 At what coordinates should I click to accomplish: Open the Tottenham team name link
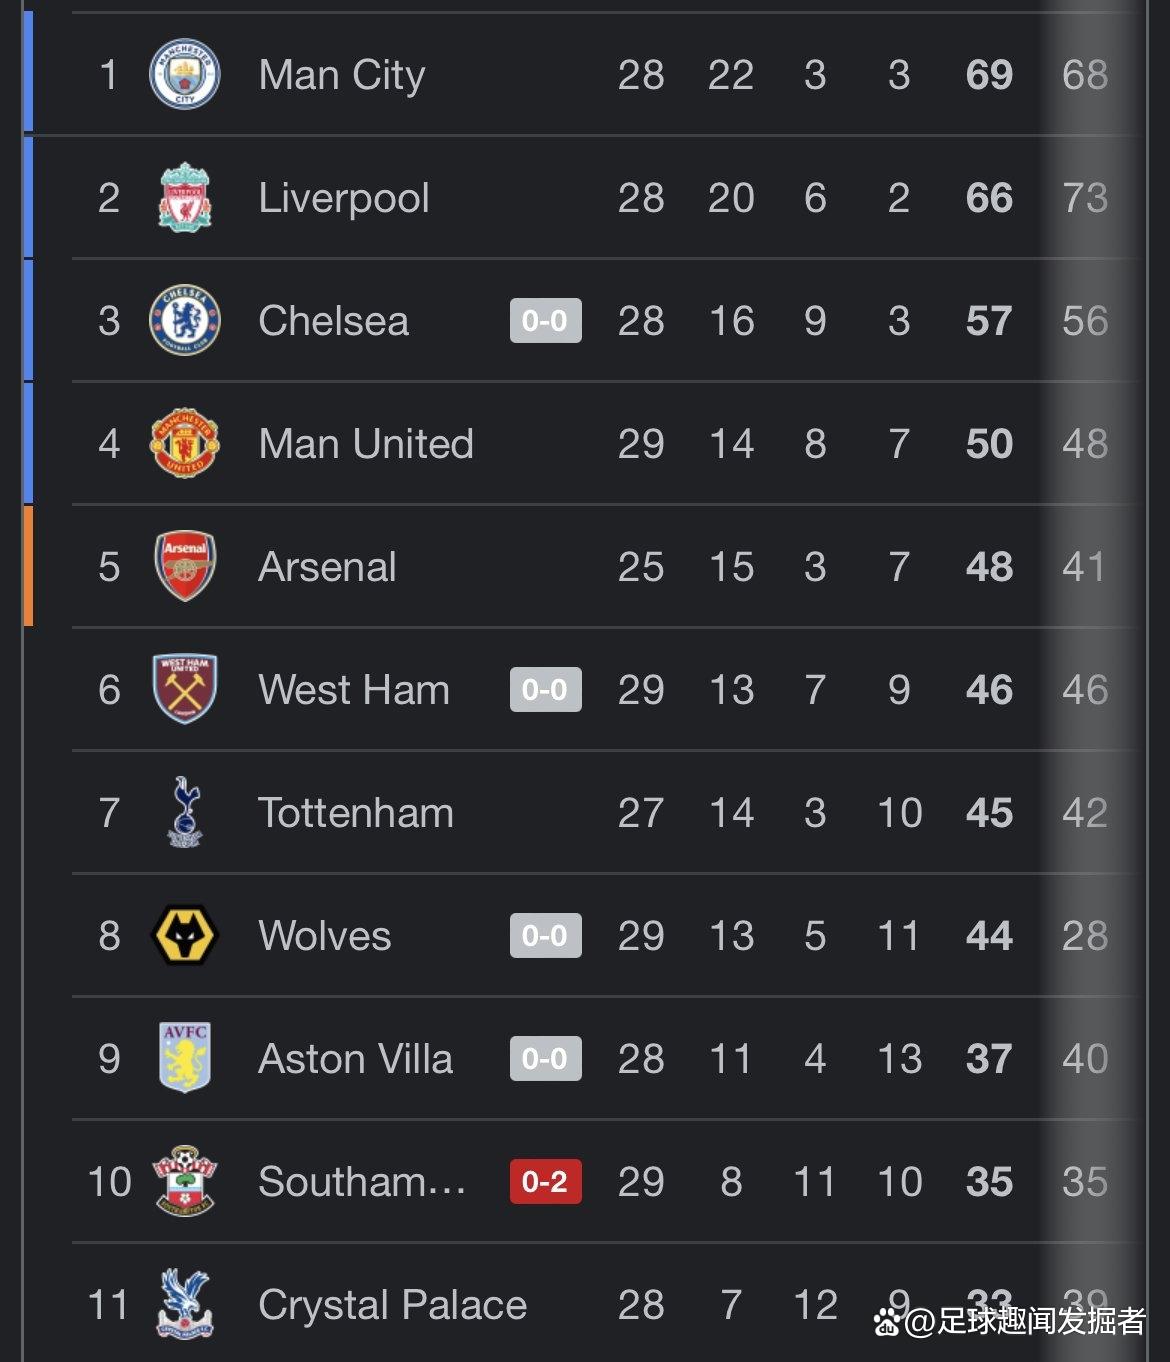click(356, 813)
